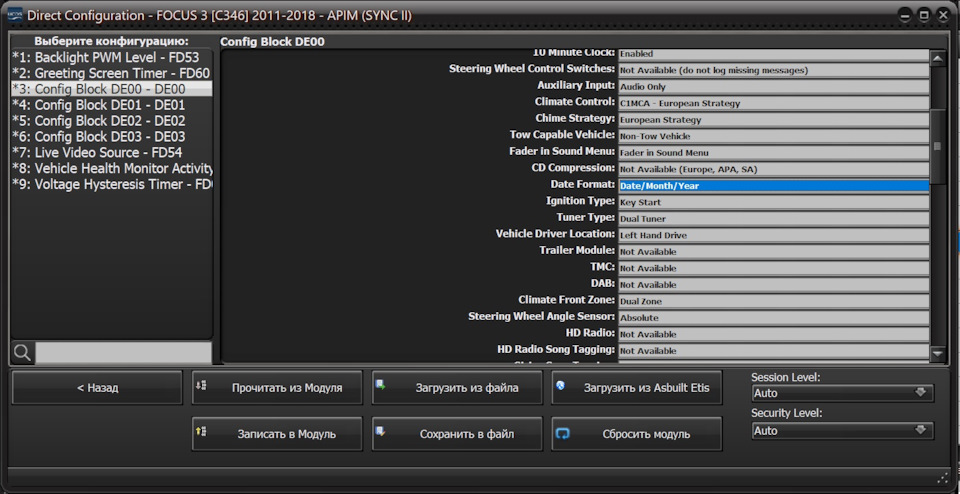The image size is (960, 494).
Task: Open the Vehicle Driver Location value
Action: (773, 235)
